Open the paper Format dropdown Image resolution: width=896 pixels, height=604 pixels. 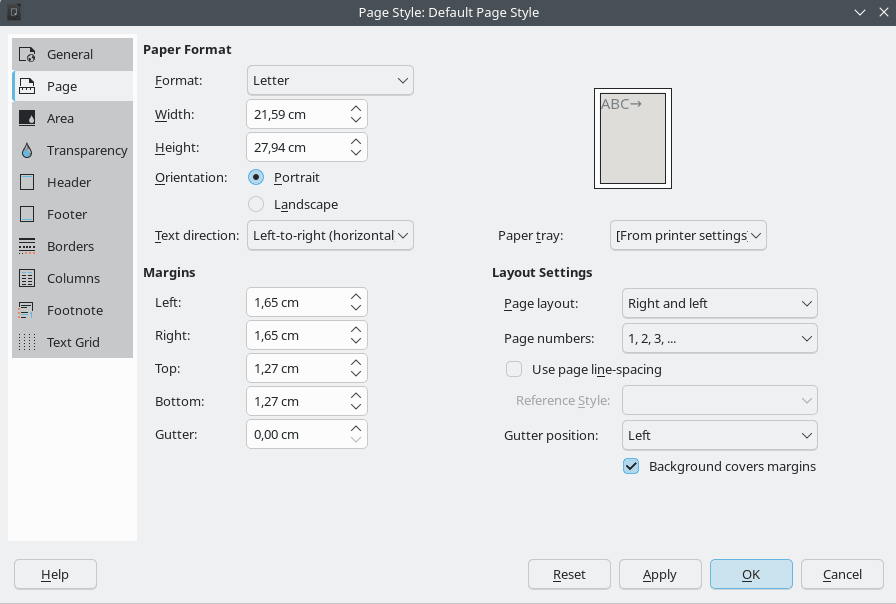[329, 80]
